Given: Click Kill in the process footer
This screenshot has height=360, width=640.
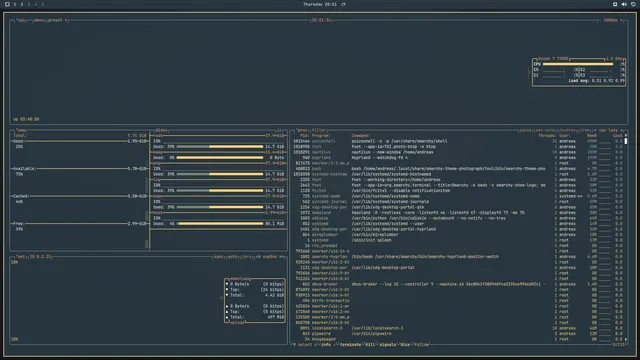Looking at the screenshot, I should click(x=370, y=344).
